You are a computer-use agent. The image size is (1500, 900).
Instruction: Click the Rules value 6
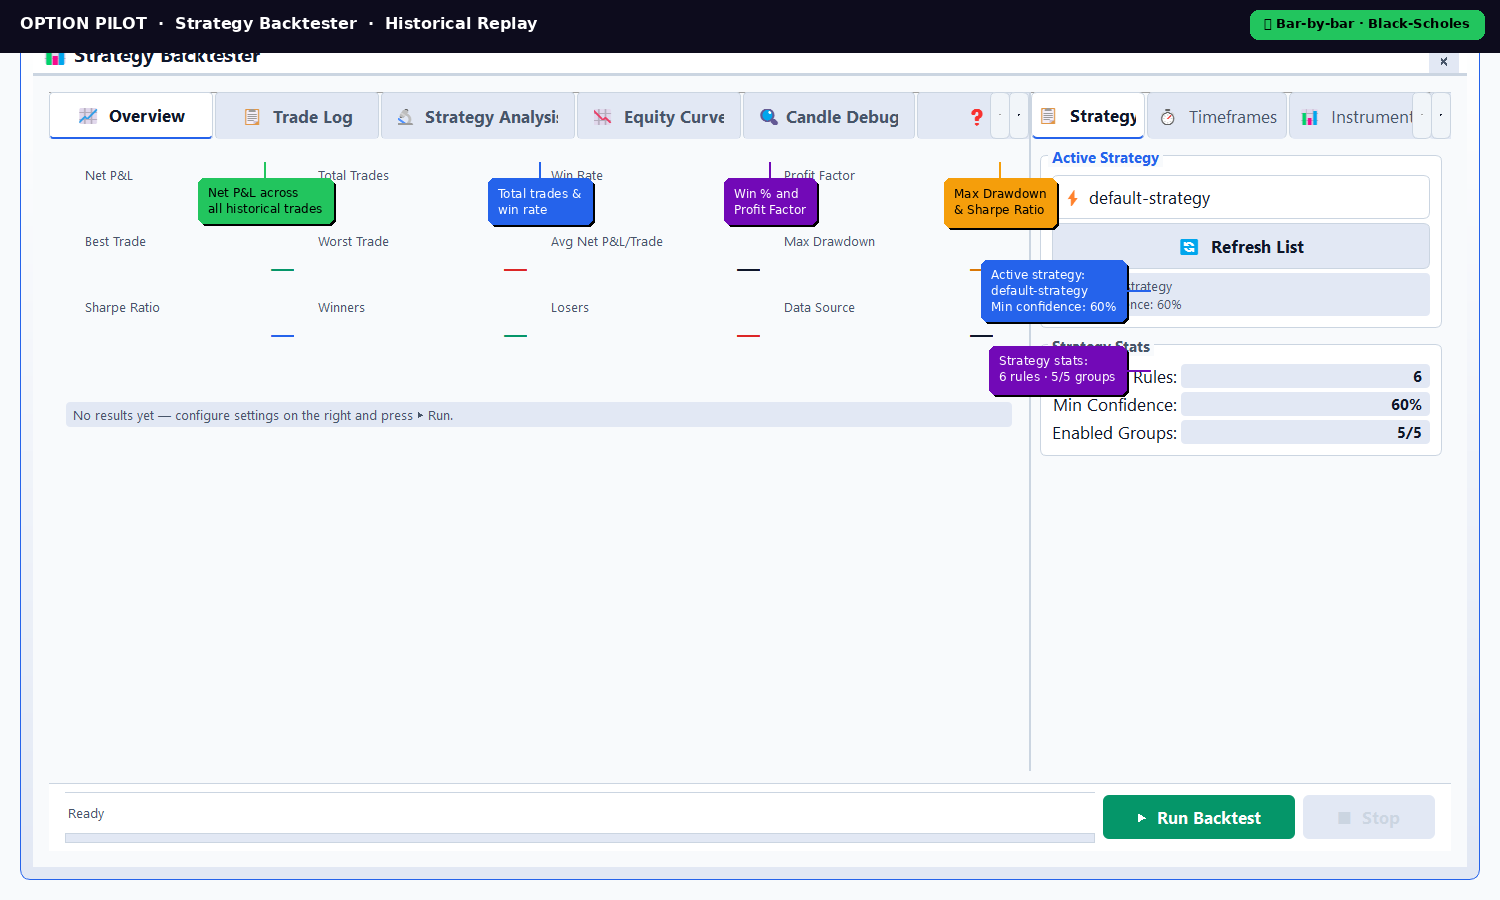pyautogui.click(x=1305, y=376)
